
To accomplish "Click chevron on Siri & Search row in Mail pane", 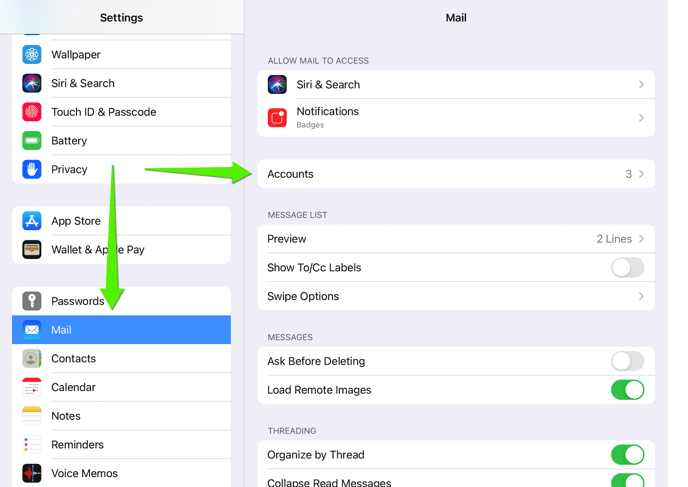I will 641,84.
